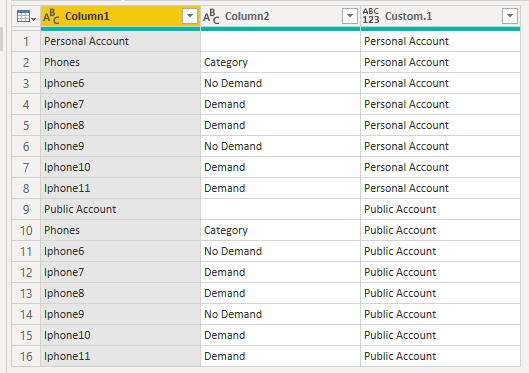Screen dimensions: 529x373
Task: Click 'No Demand' cell in row 11
Action: [280, 251]
